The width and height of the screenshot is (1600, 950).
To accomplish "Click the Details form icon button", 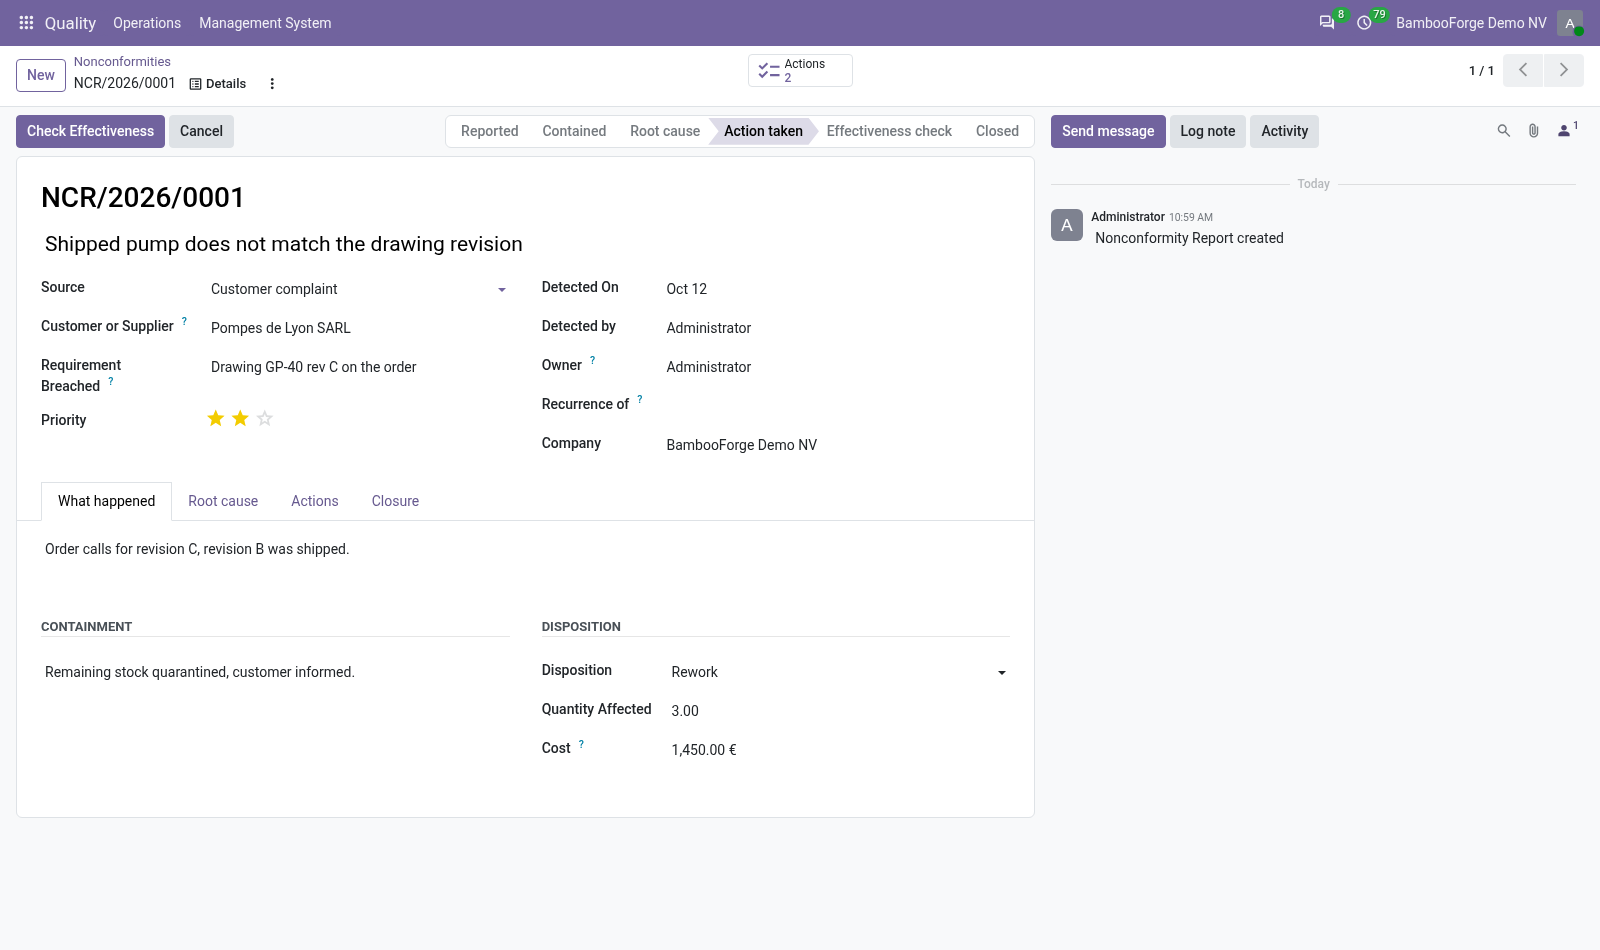I will 218,84.
